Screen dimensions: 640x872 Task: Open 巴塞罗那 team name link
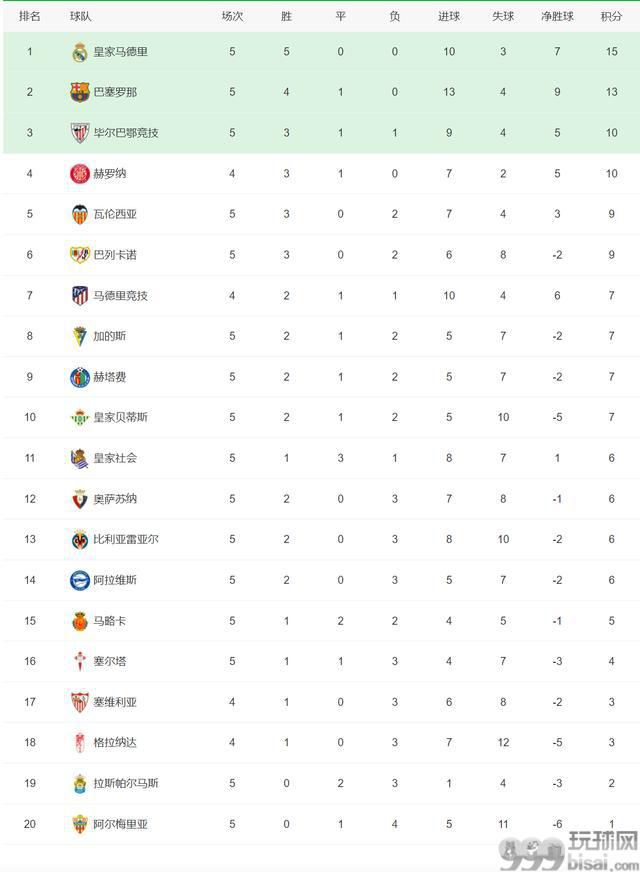[115, 92]
